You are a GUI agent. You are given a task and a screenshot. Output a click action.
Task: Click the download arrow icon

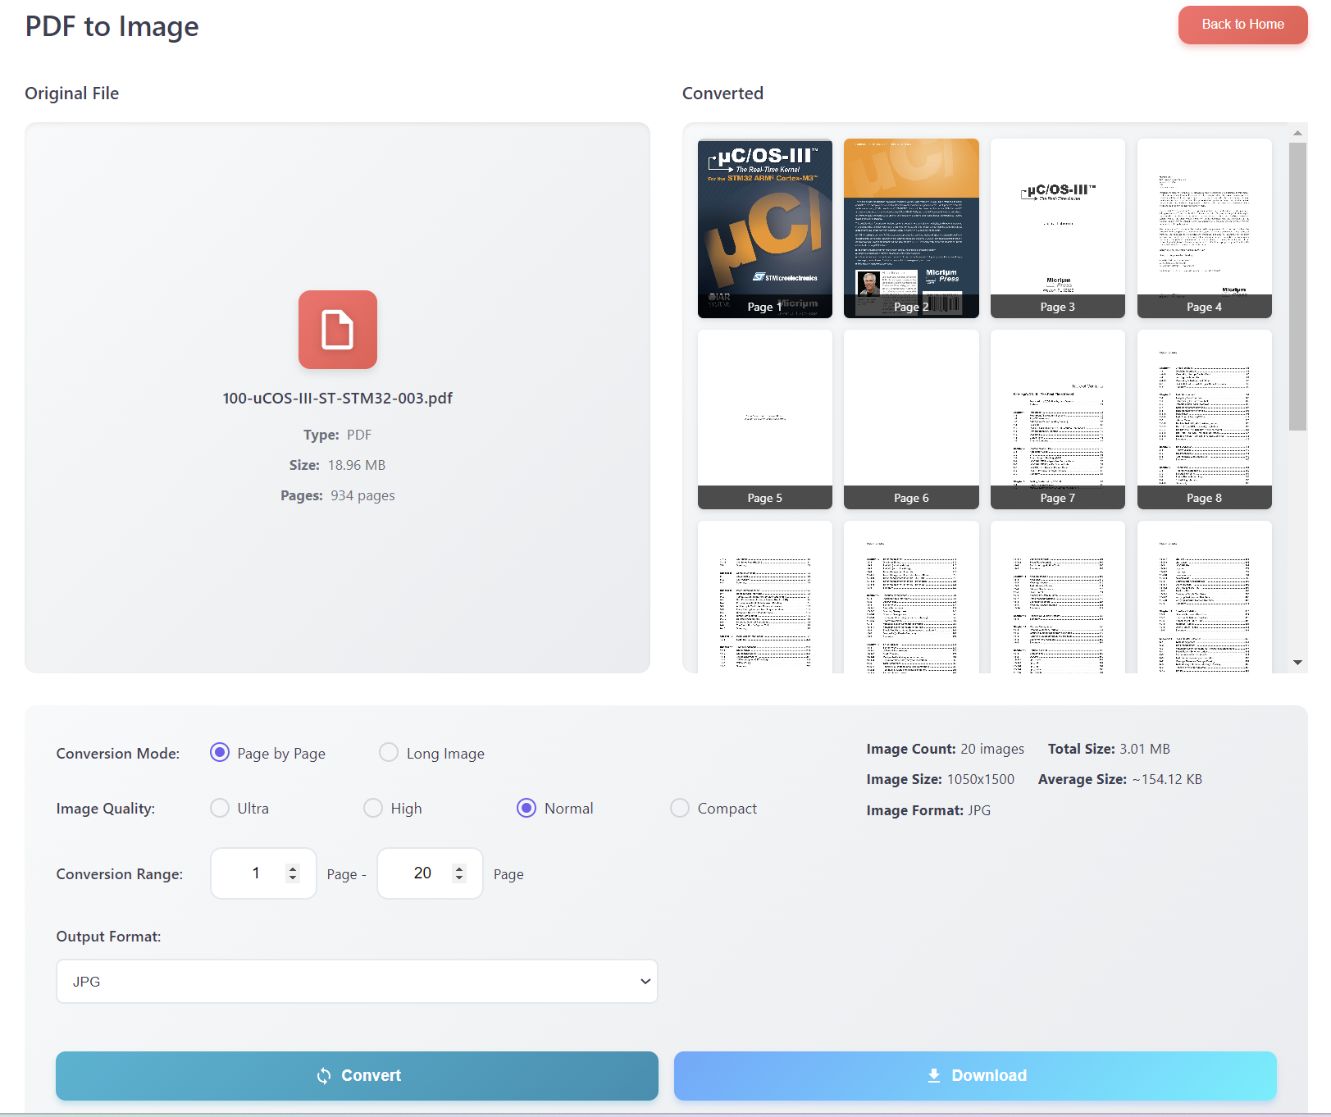tap(934, 1076)
